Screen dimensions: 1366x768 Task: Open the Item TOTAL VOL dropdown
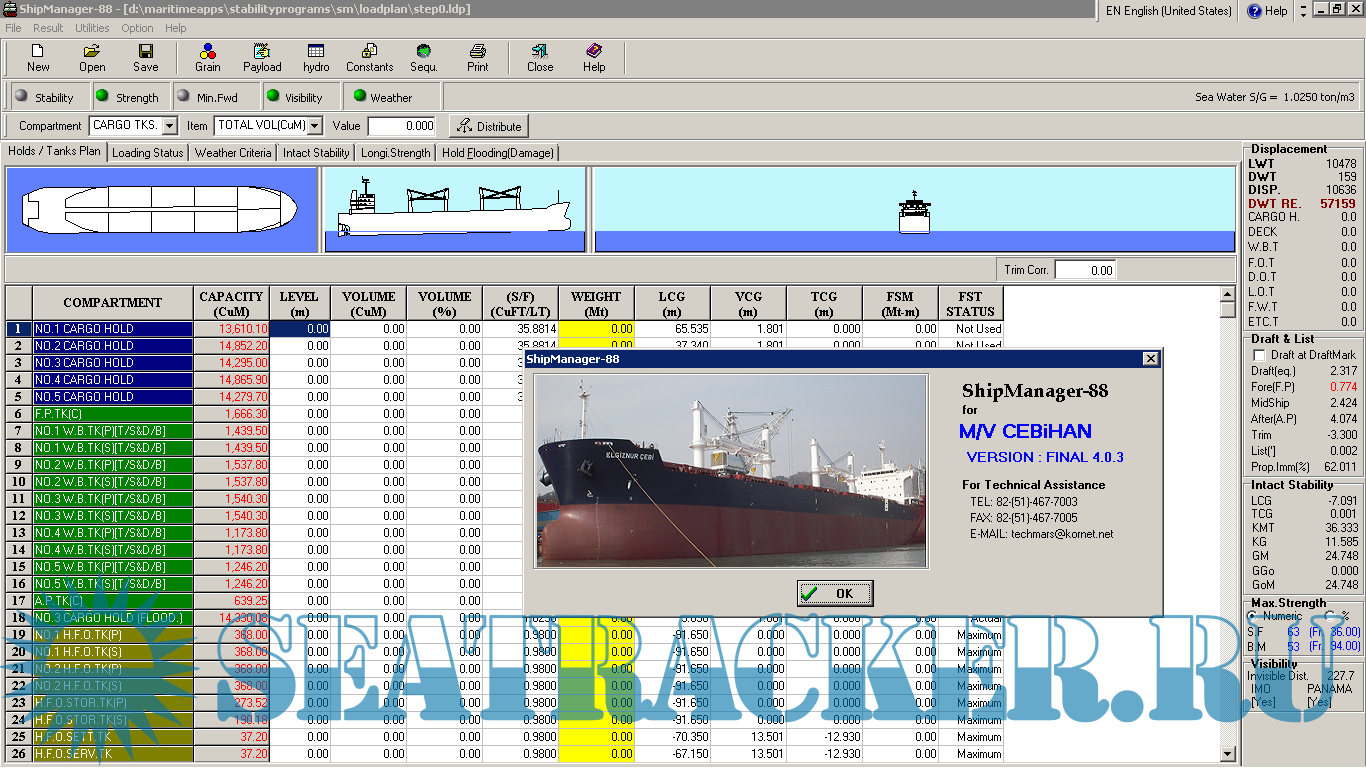pos(315,126)
